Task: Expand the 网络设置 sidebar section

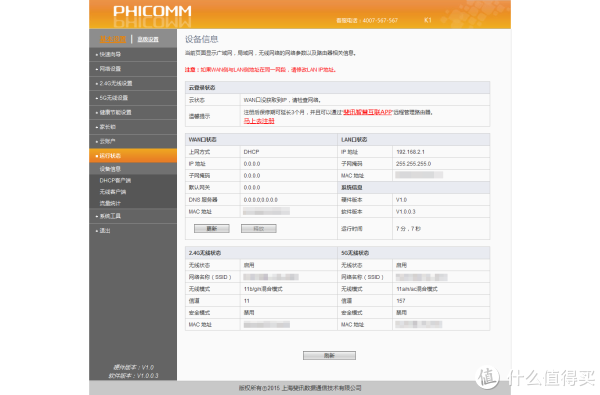Action: click(x=133, y=69)
